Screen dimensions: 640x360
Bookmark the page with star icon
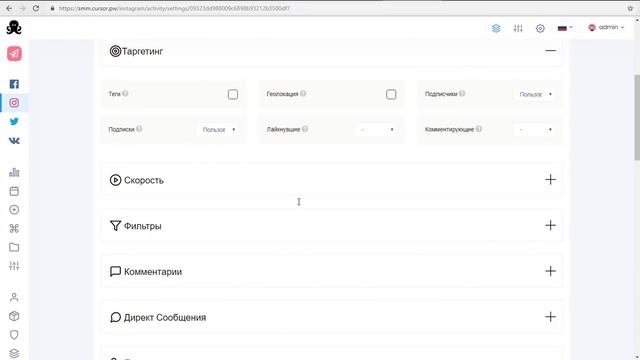pos(630,8)
